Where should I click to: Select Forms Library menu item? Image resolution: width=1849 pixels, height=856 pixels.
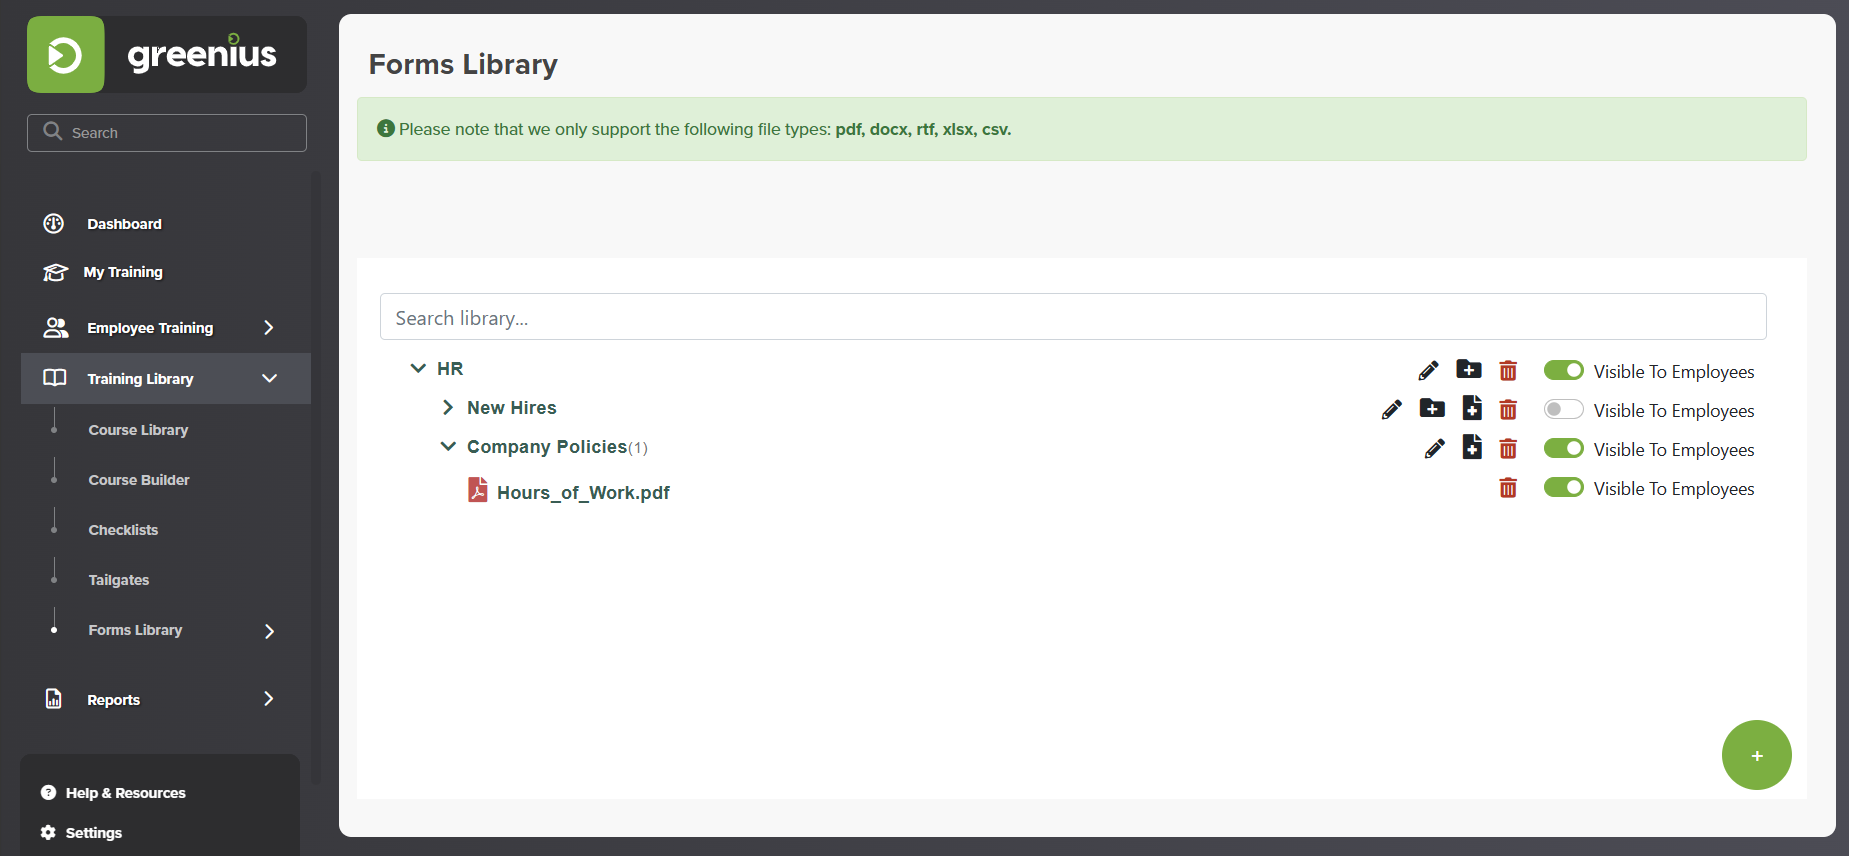(x=135, y=630)
